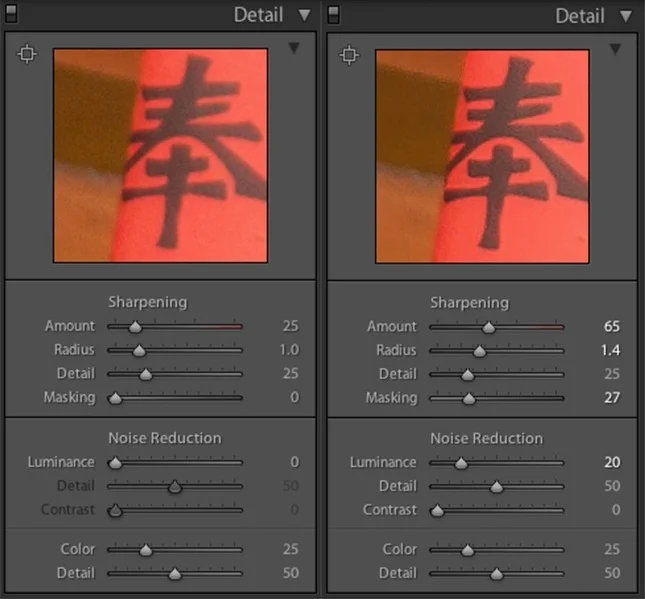This screenshot has height=599, width=645.
Task: Click the Contrast slider handle in right panel
Action: 437,511
